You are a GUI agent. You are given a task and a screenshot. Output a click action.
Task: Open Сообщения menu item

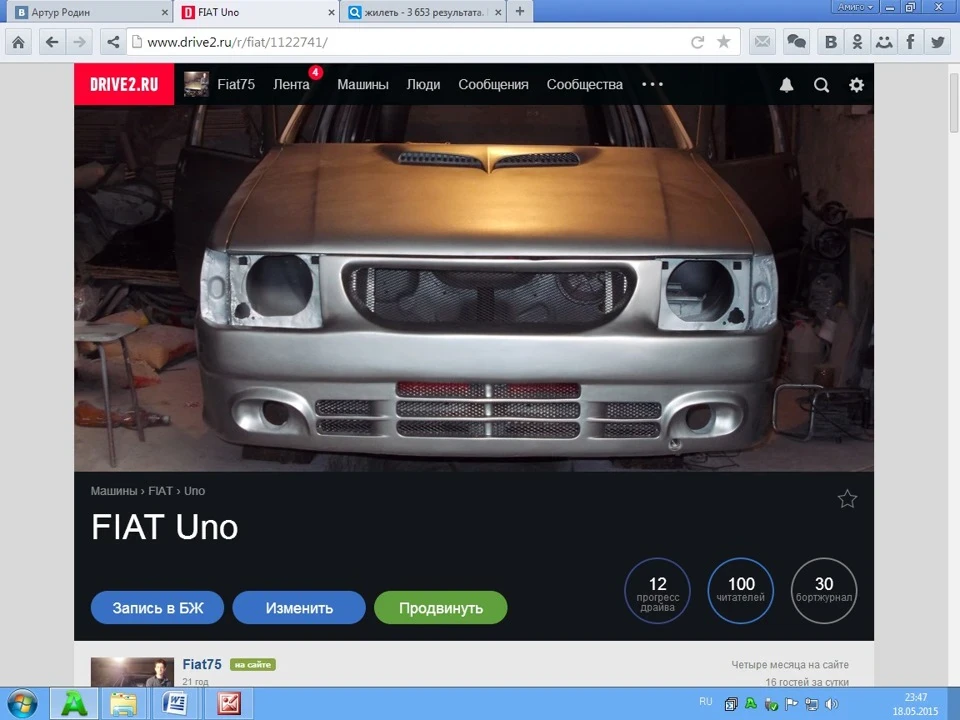(493, 84)
